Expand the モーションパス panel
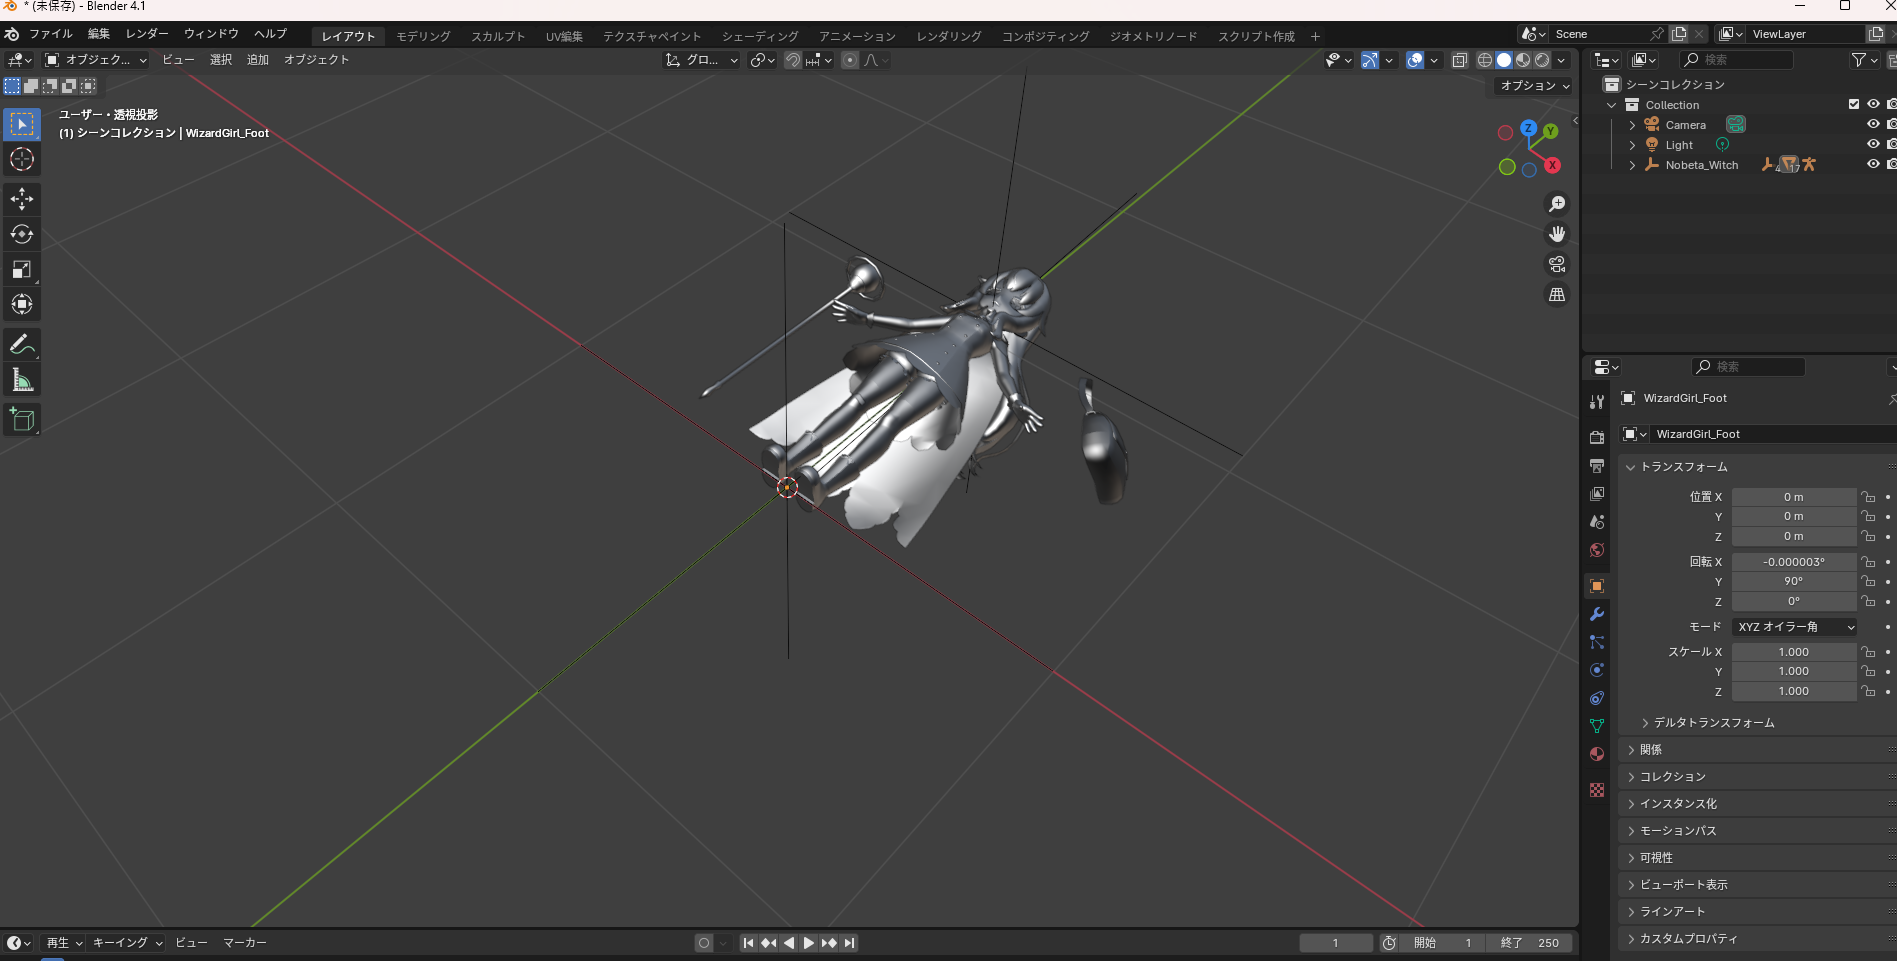Image resolution: width=1897 pixels, height=961 pixels. point(1677,831)
